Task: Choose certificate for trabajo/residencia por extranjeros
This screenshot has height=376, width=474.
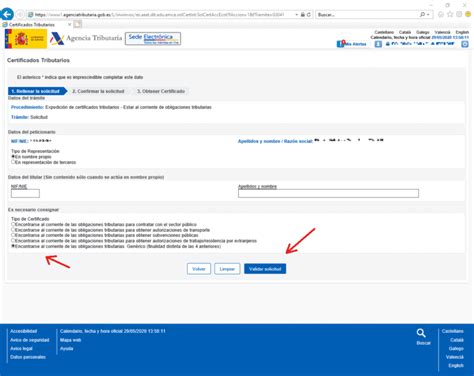Action: [x=13, y=240]
